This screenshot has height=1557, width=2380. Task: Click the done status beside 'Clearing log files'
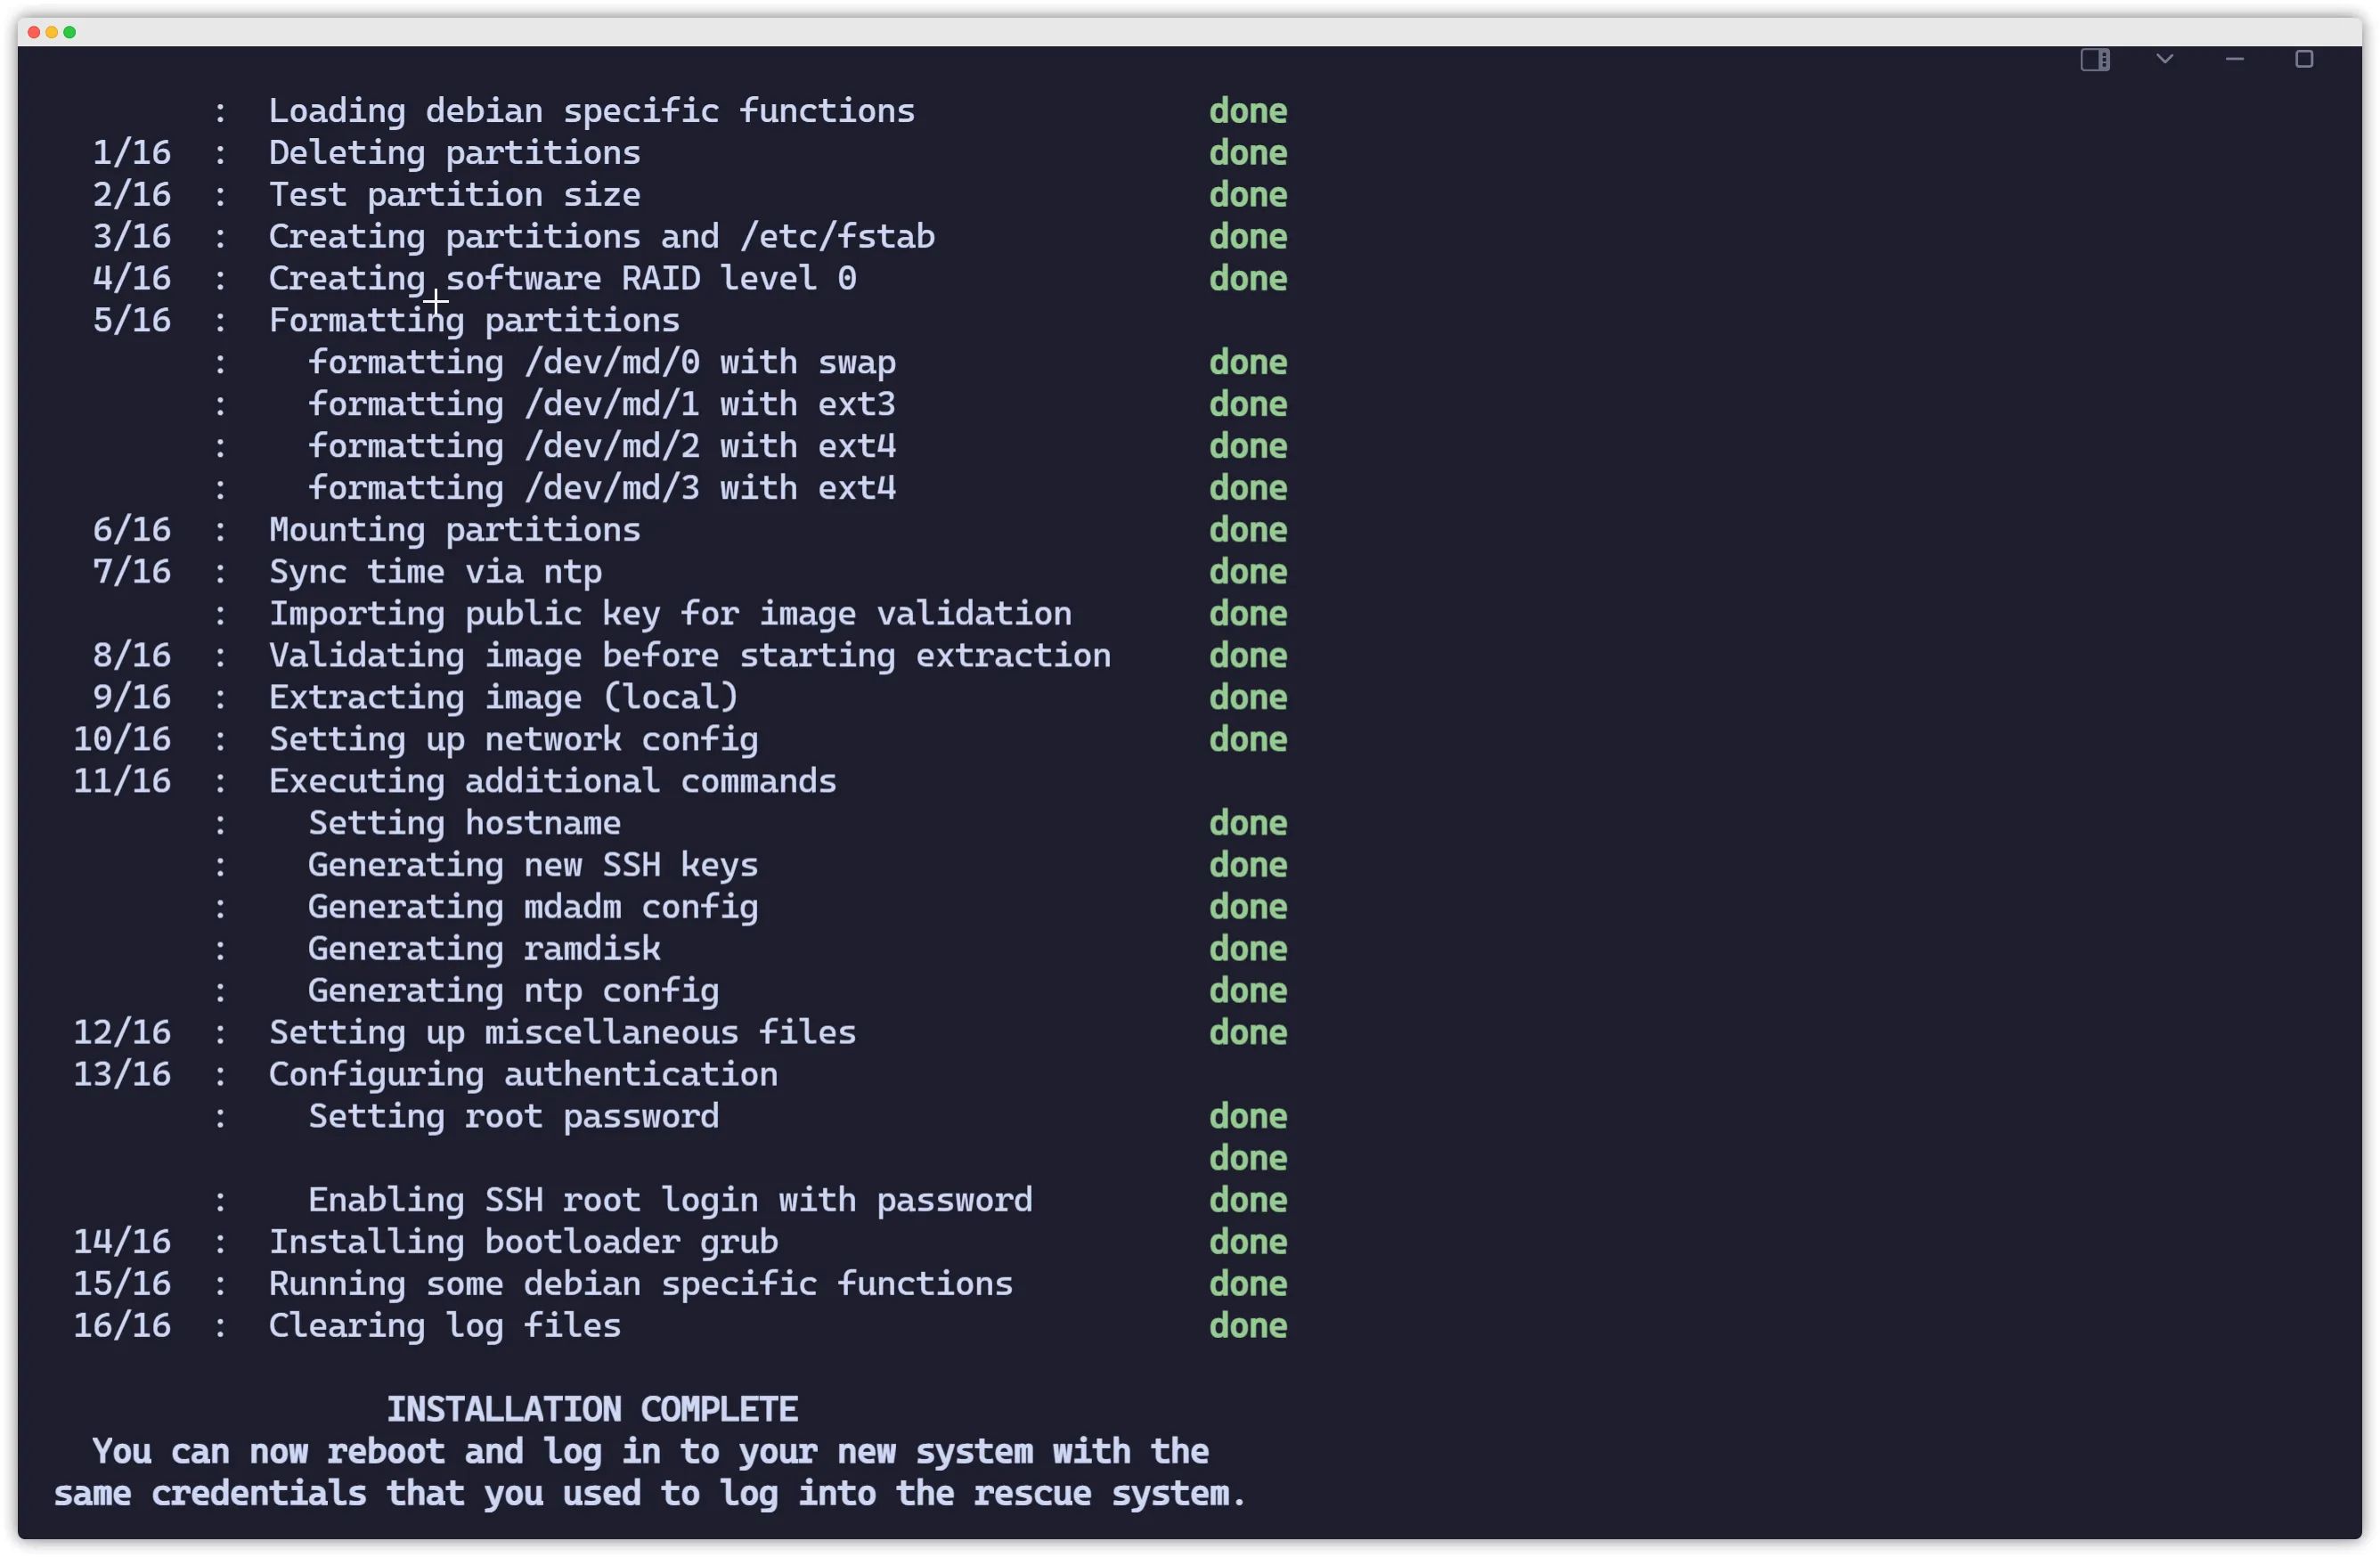tap(1248, 1326)
